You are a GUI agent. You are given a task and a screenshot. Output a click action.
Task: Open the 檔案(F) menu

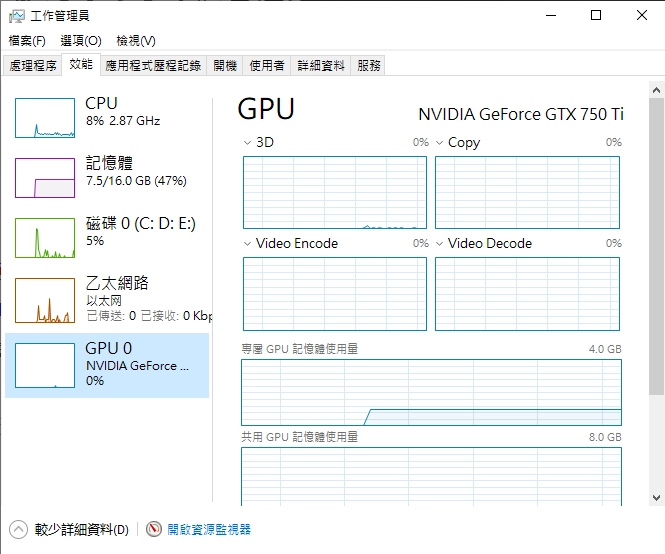[x=27, y=41]
